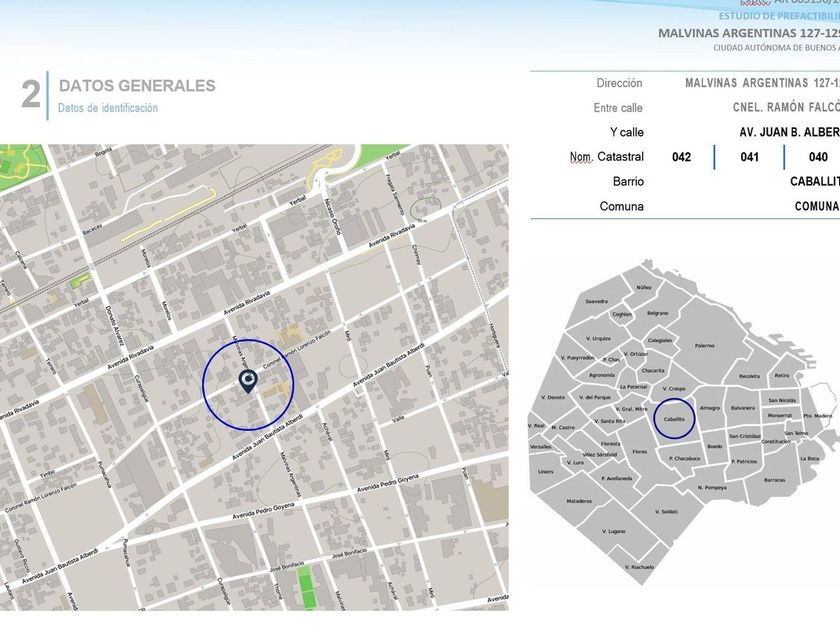
Task: Click the Liniers neighborhood label
Action: coord(545,472)
